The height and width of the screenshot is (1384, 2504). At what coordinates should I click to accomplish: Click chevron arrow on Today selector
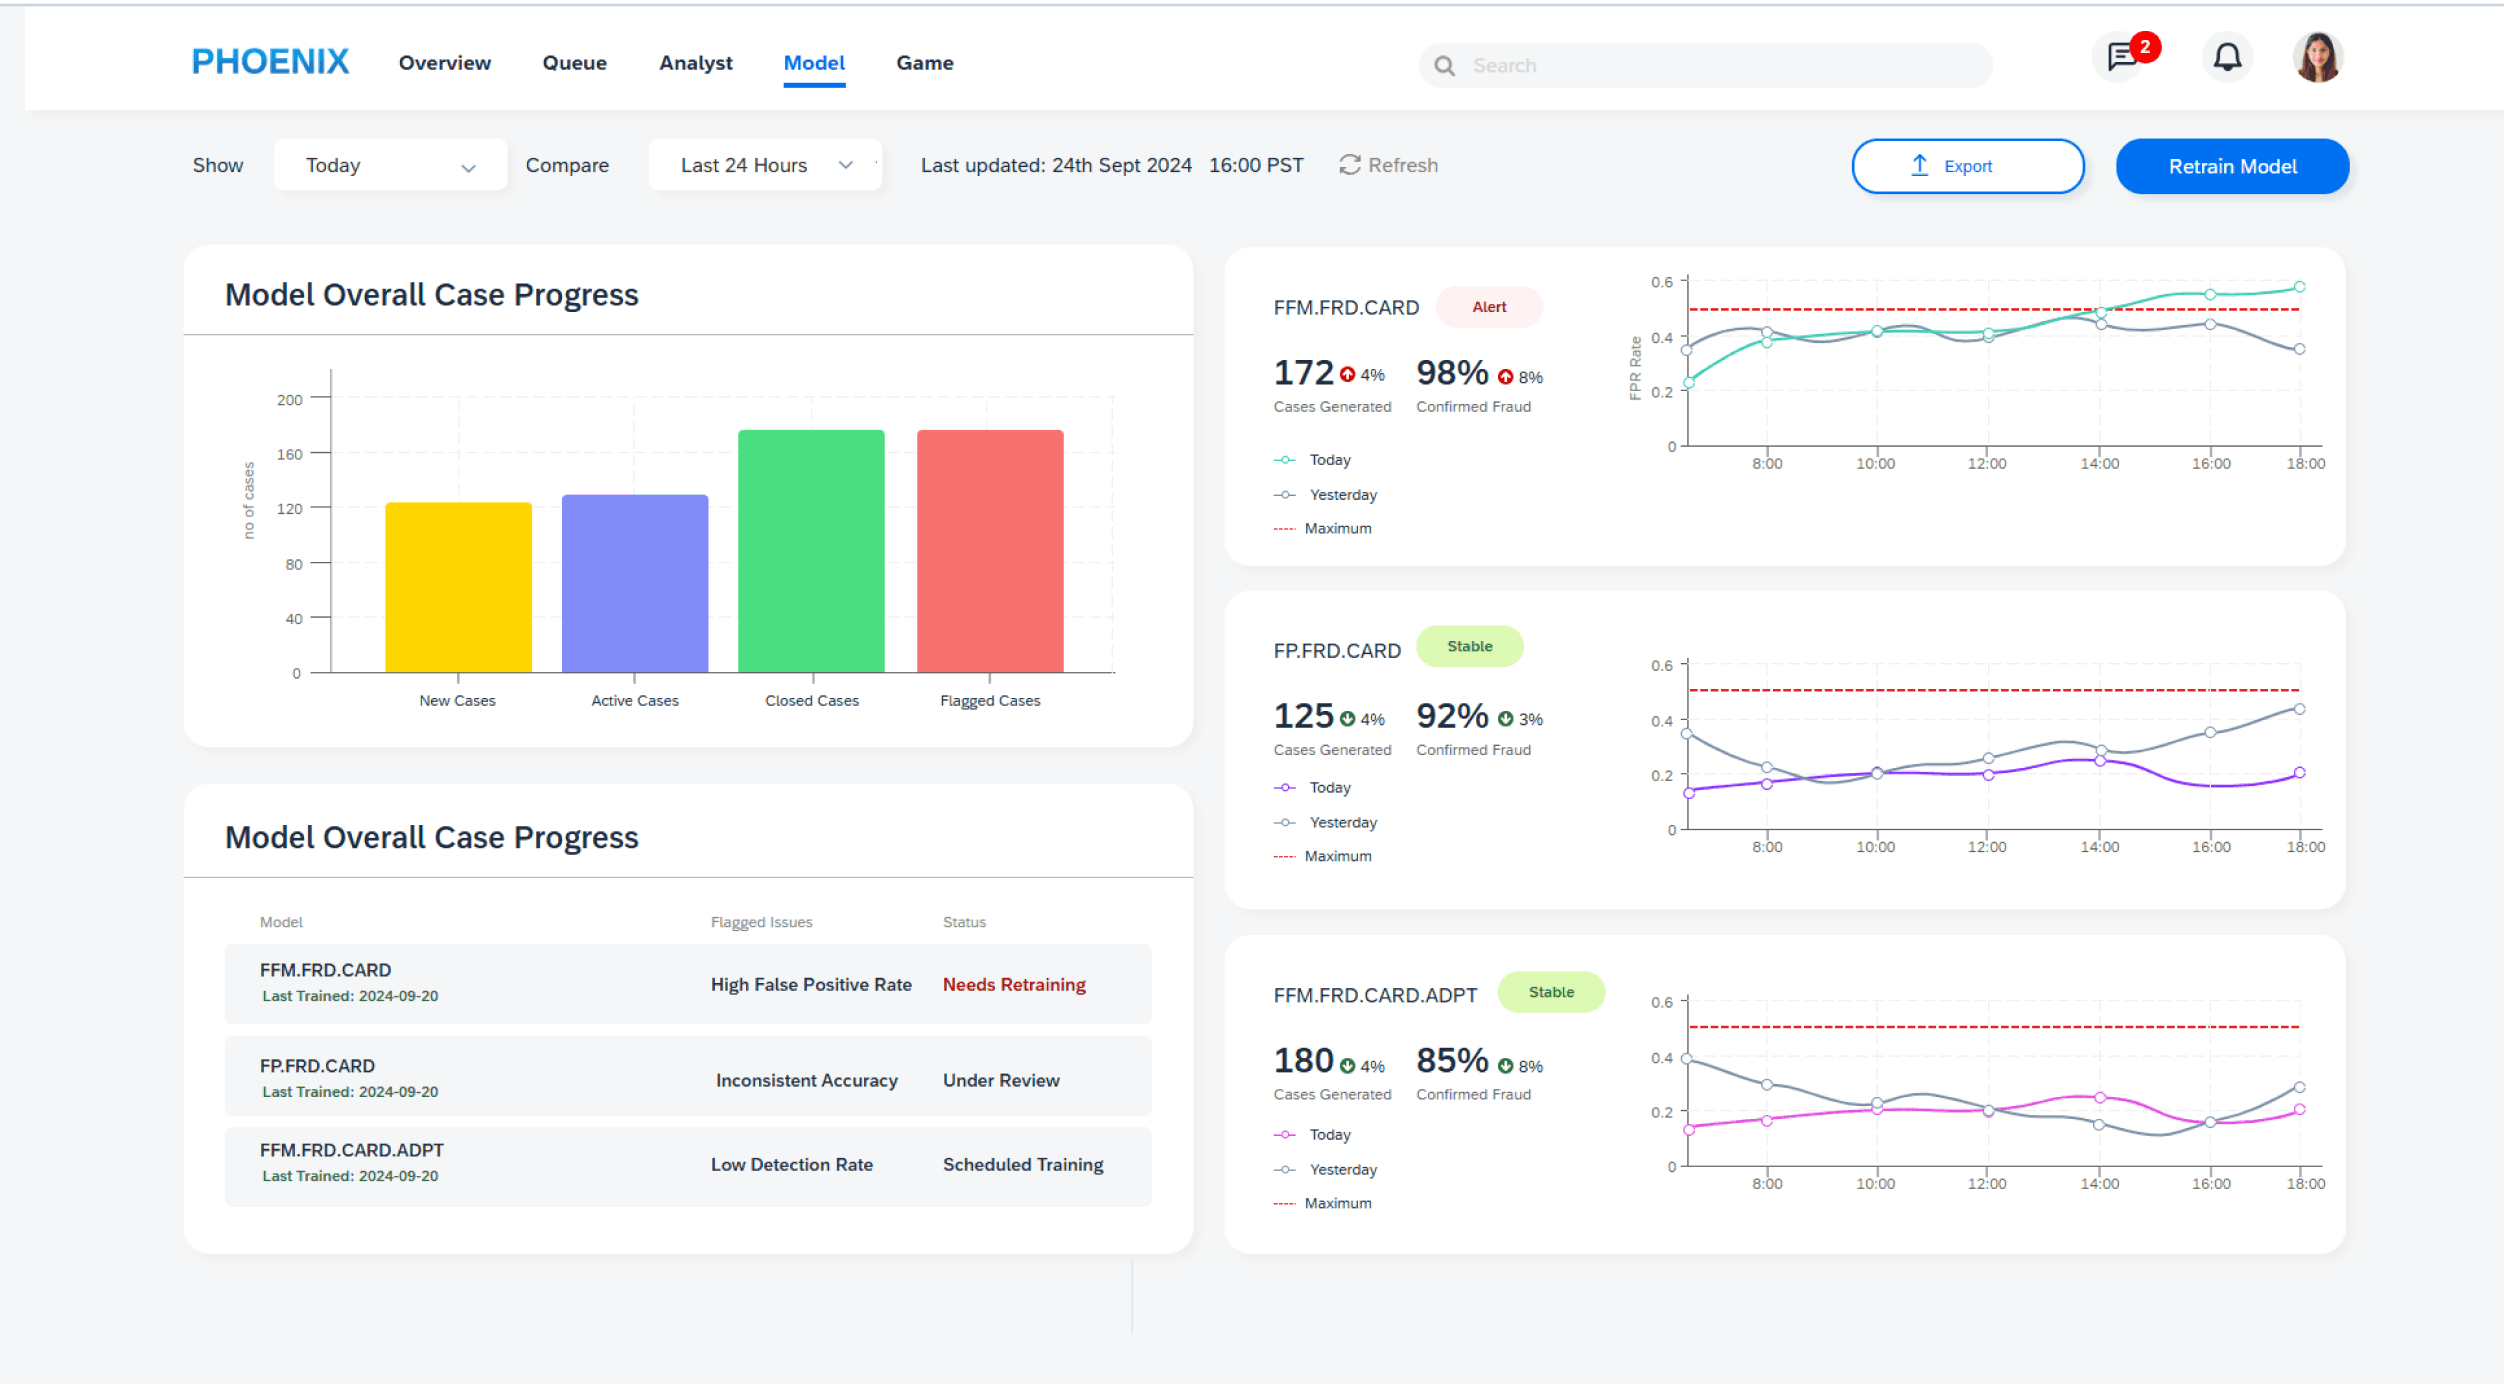tap(468, 167)
